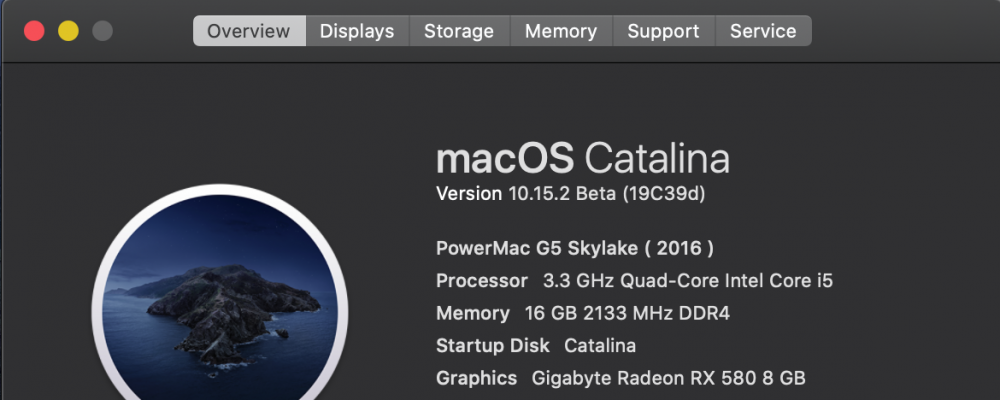Click the macOS Catalina title text
The width and height of the screenshot is (1000, 400).
[x=583, y=159]
